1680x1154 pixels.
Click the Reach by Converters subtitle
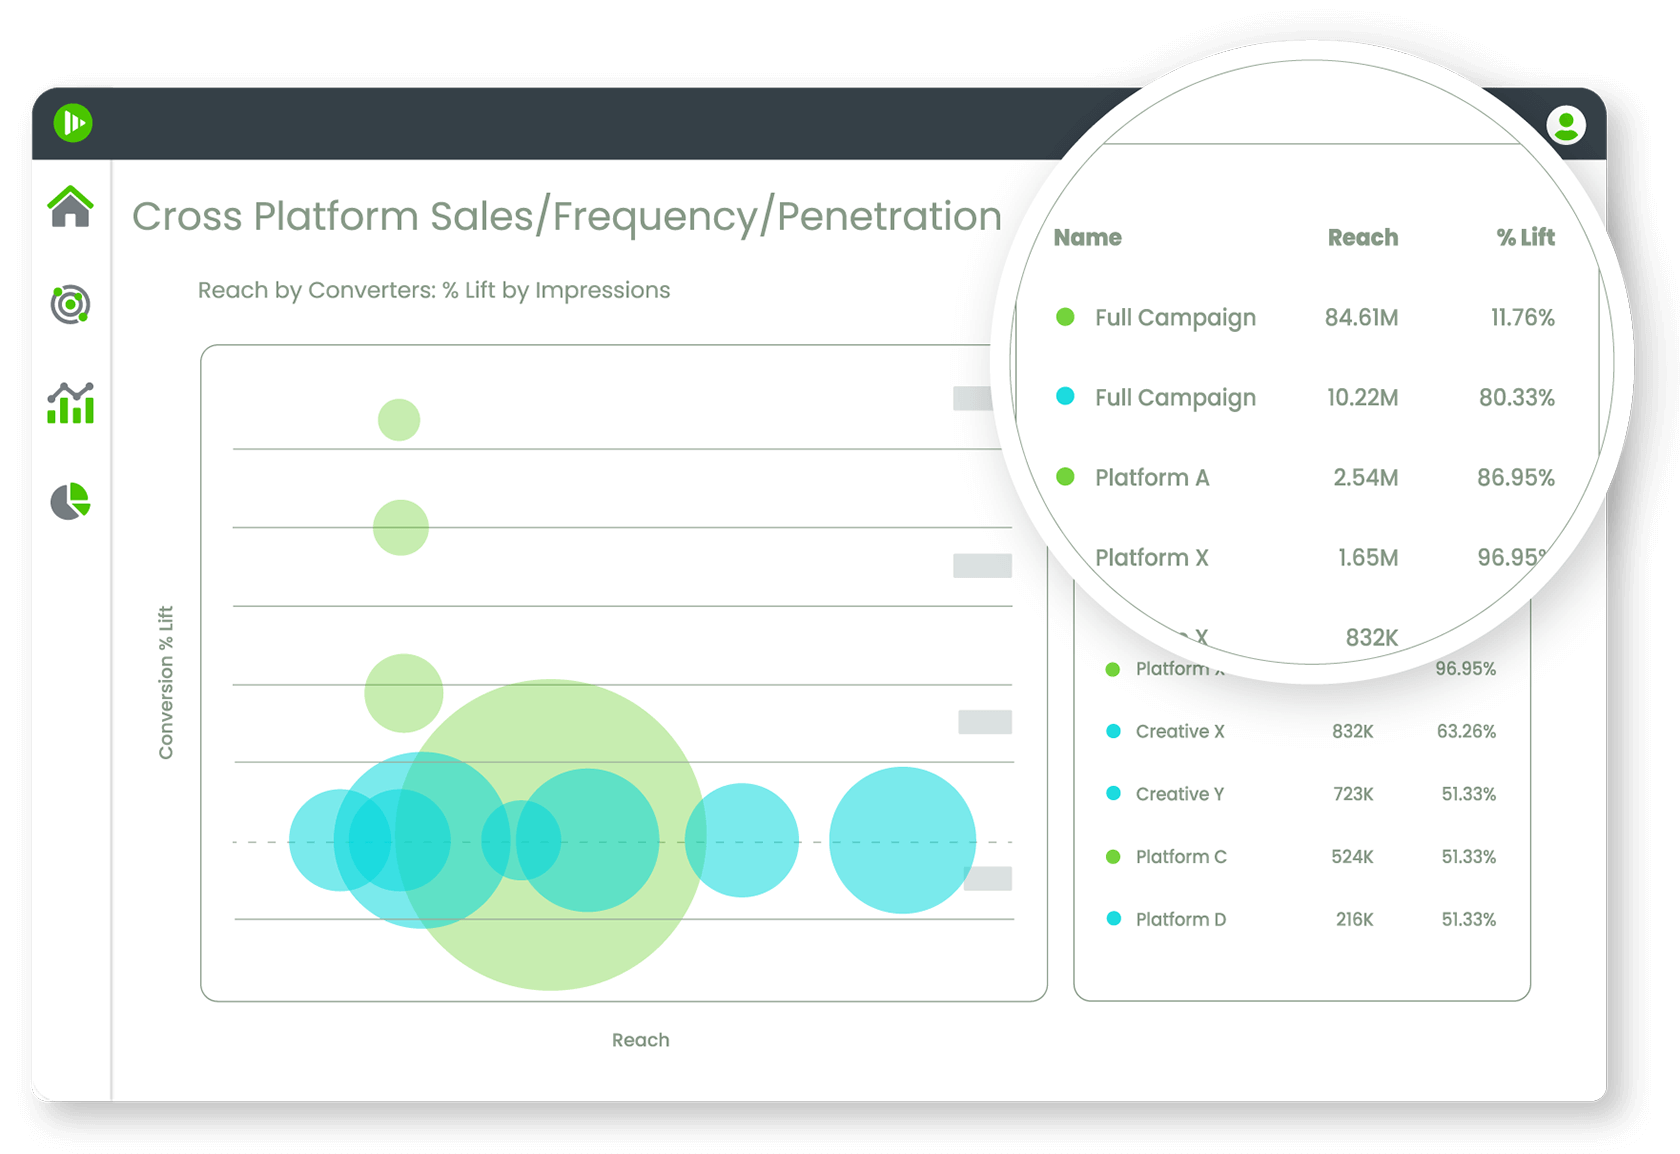[434, 290]
